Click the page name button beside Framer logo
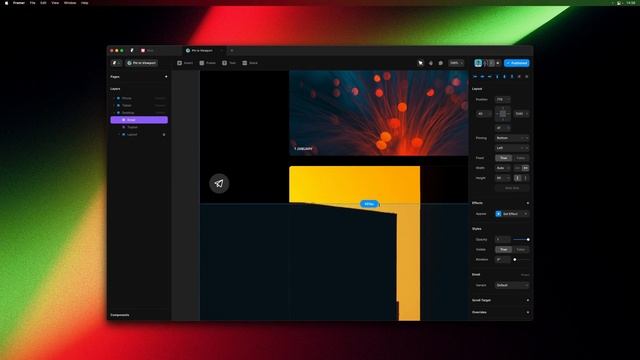 142,63
